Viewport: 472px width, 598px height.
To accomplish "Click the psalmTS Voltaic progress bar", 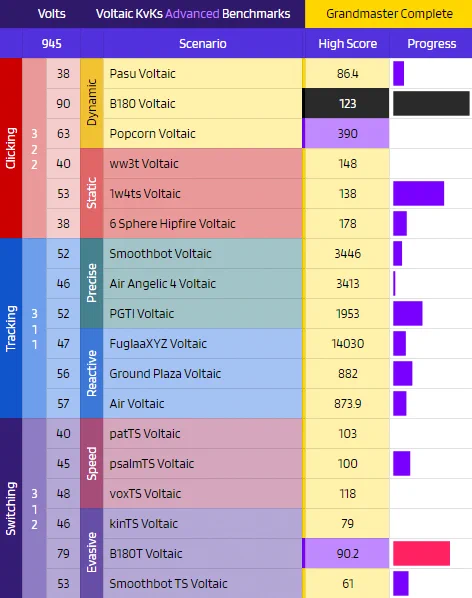I will point(401,463).
